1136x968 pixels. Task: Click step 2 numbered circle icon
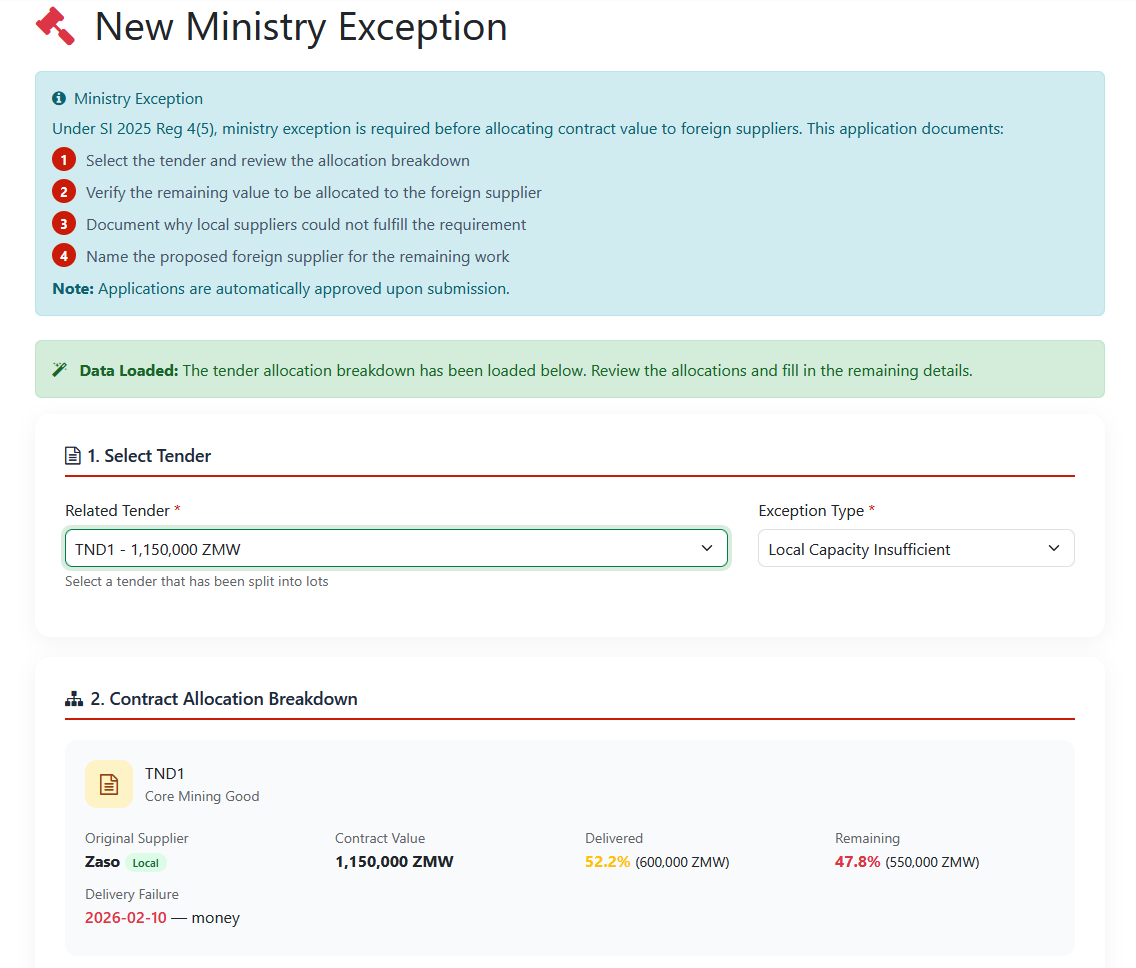(x=64, y=191)
